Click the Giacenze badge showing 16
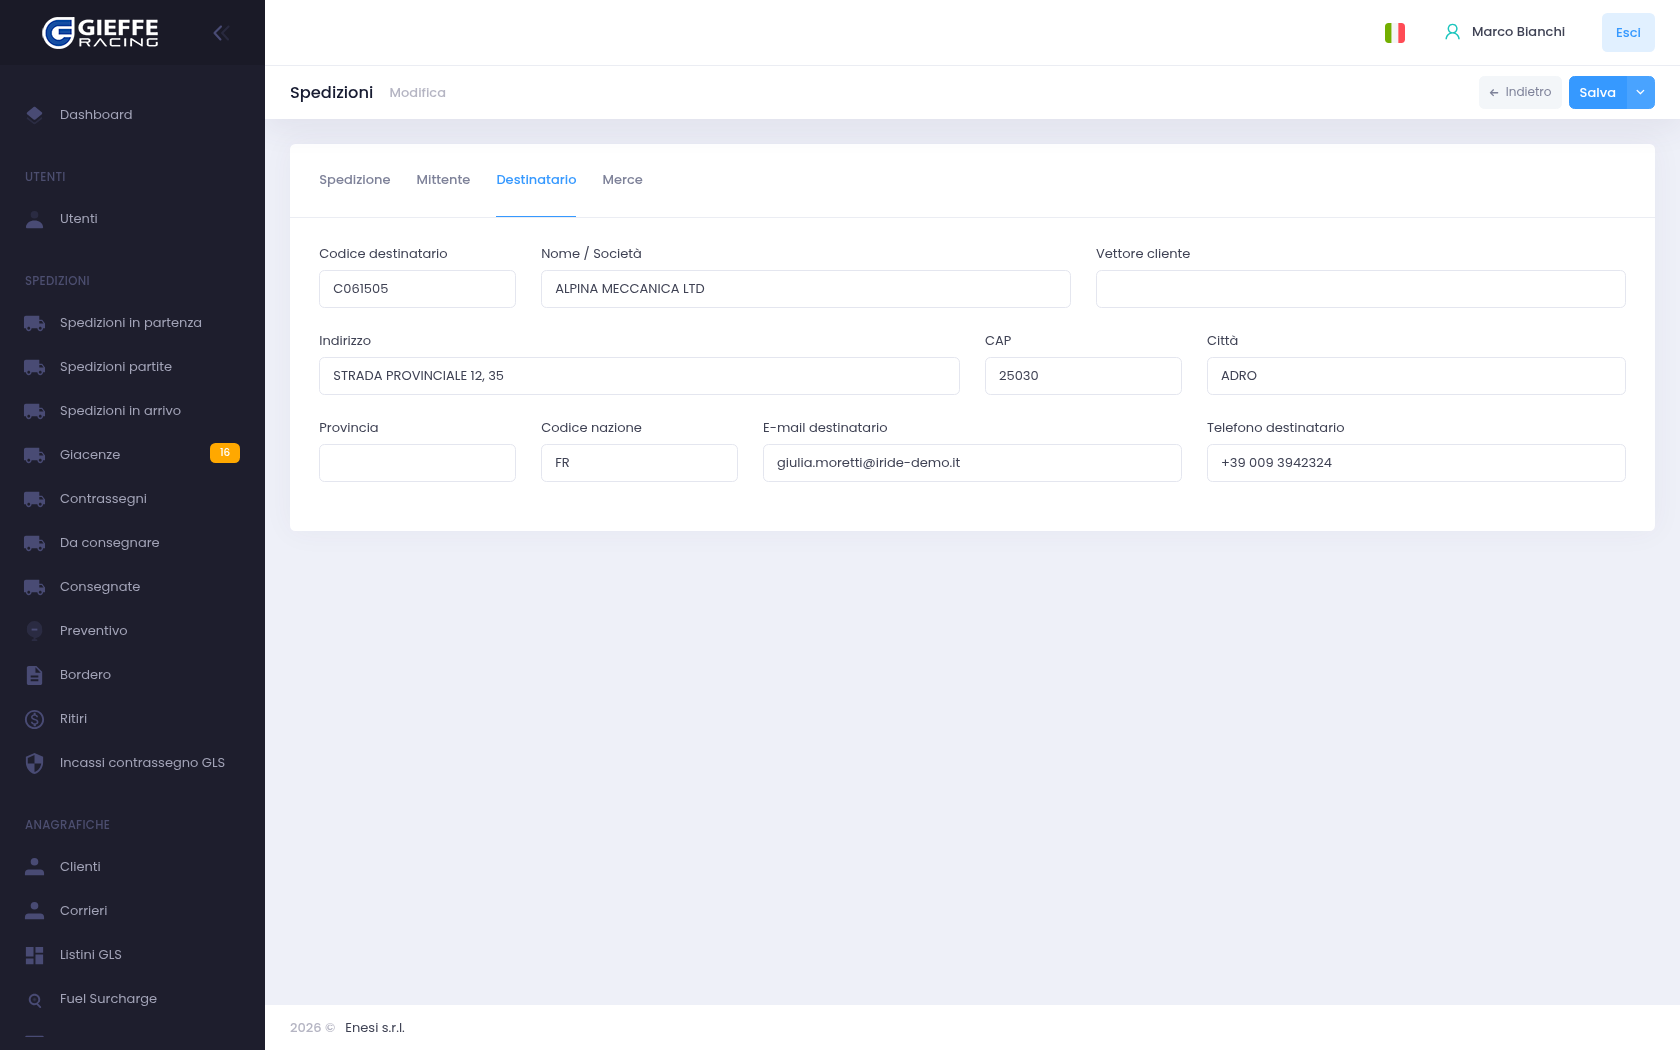 (x=225, y=453)
